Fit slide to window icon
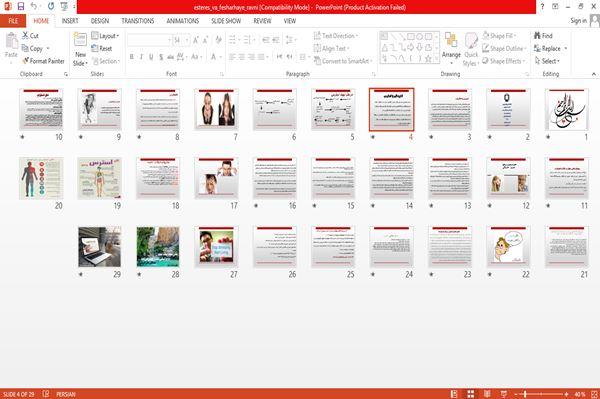Screen dimensions: 600x399 point(594,394)
